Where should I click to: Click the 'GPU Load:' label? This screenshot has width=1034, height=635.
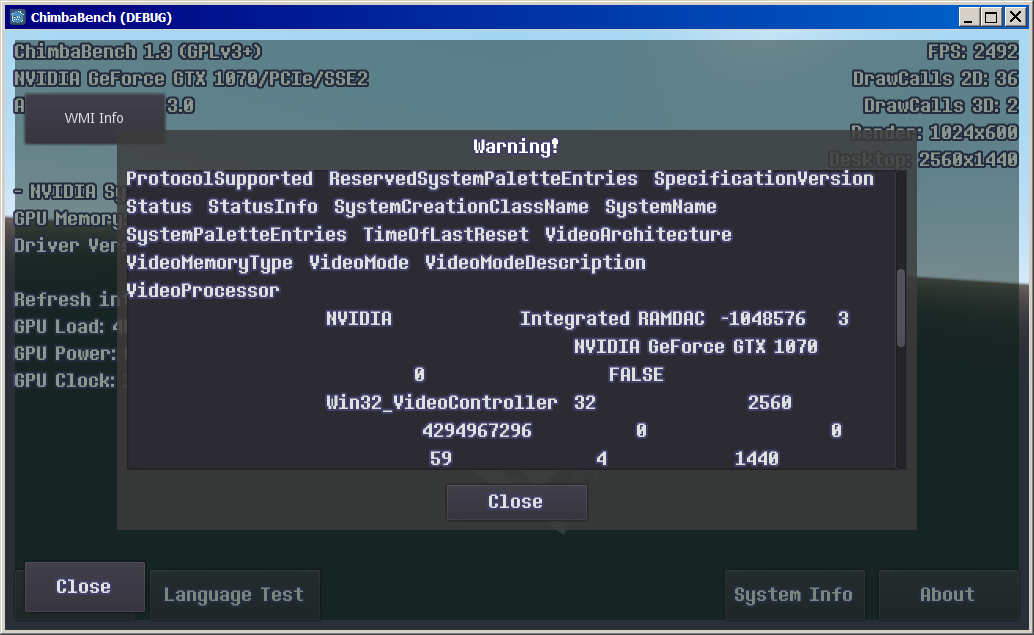tap(59, 327)
